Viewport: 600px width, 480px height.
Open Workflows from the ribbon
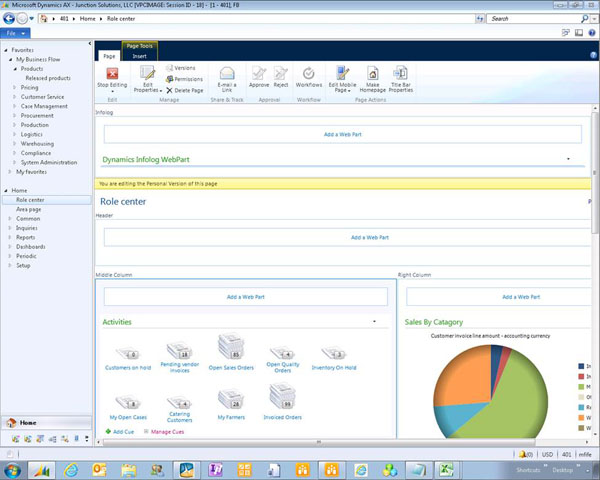coord(309,77)
